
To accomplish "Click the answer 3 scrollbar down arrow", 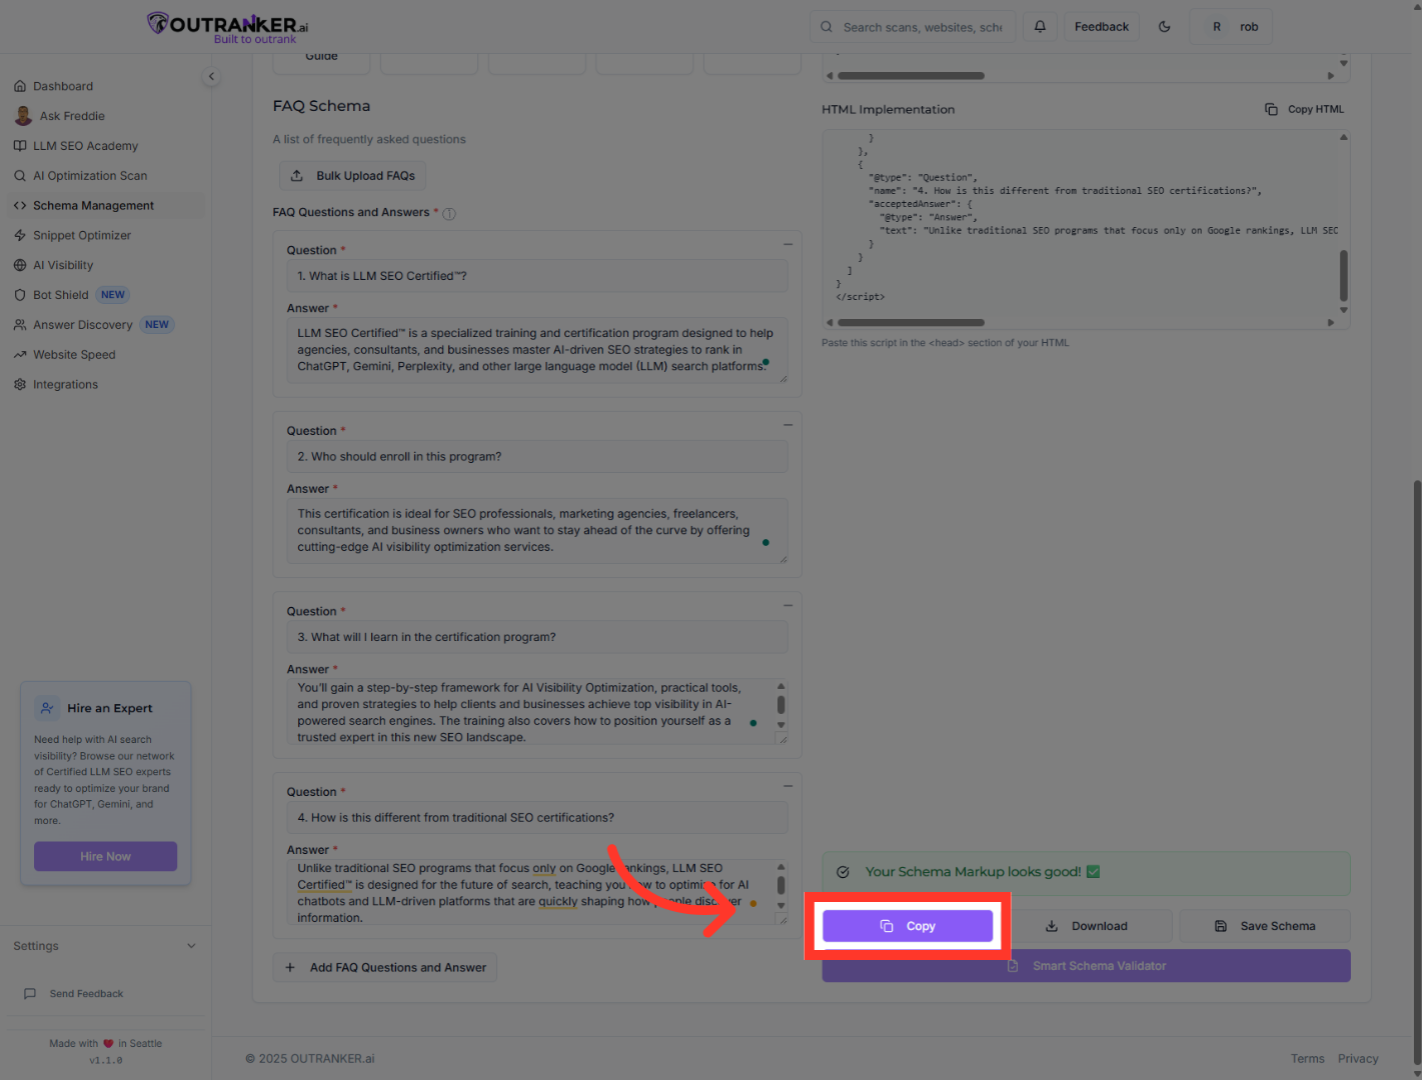I will click(x=781, y=725).
